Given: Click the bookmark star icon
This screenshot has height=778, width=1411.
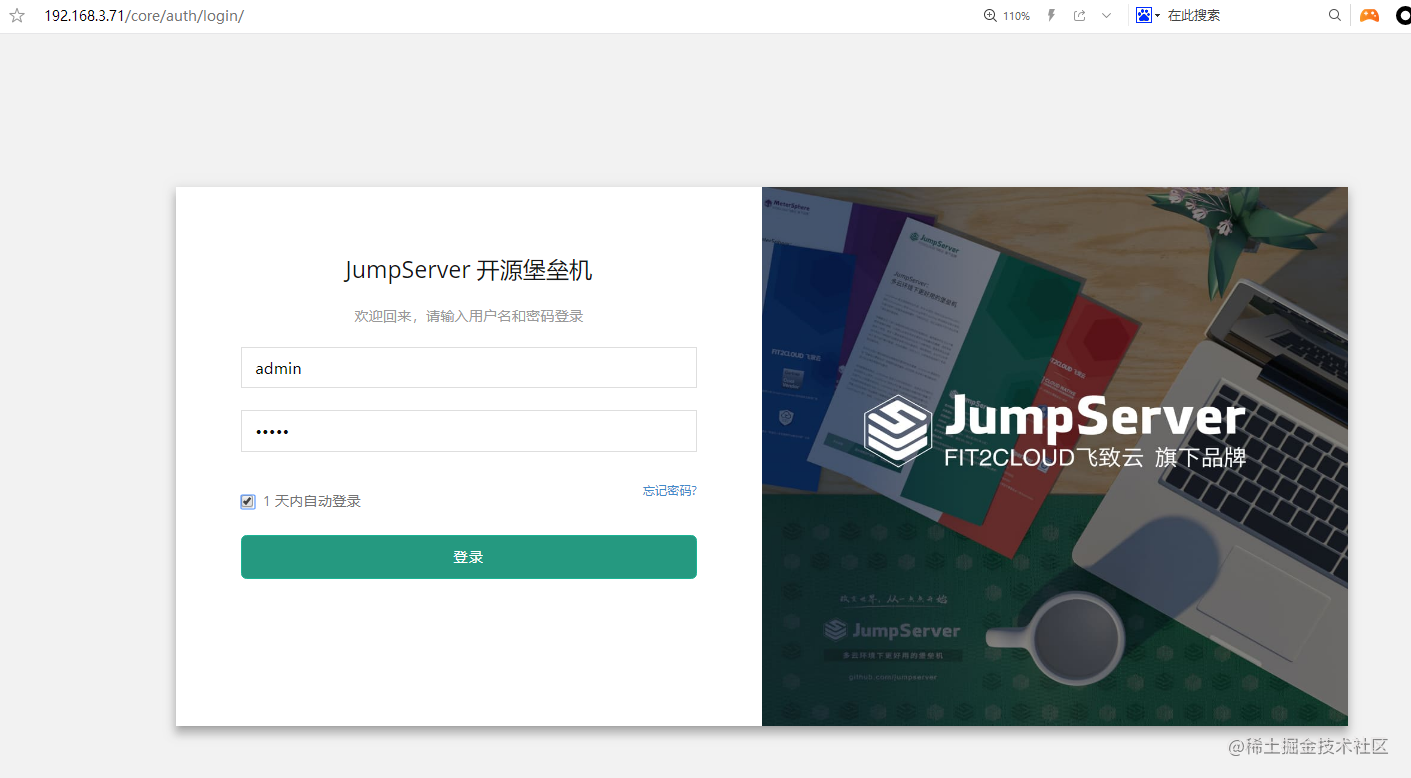Looking at the screenshot, I should coord(17,16).
